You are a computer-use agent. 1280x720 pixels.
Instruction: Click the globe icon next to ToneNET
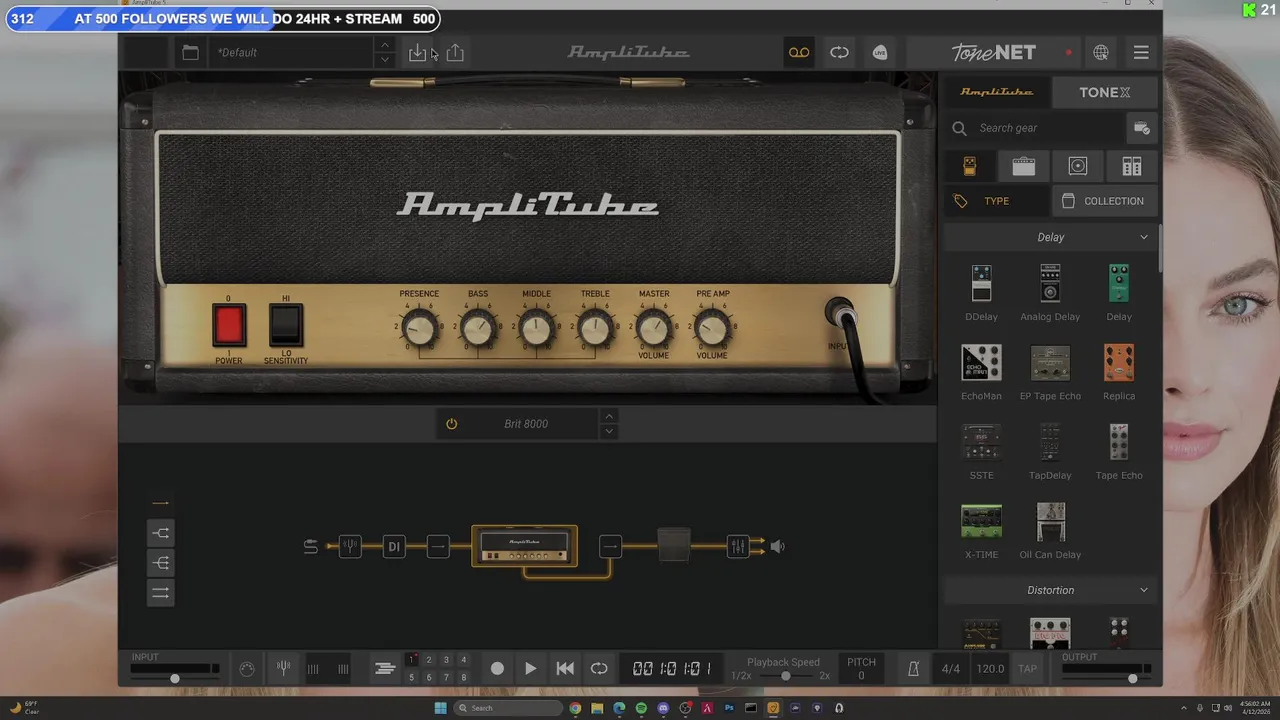click(x=1101, y=53)
